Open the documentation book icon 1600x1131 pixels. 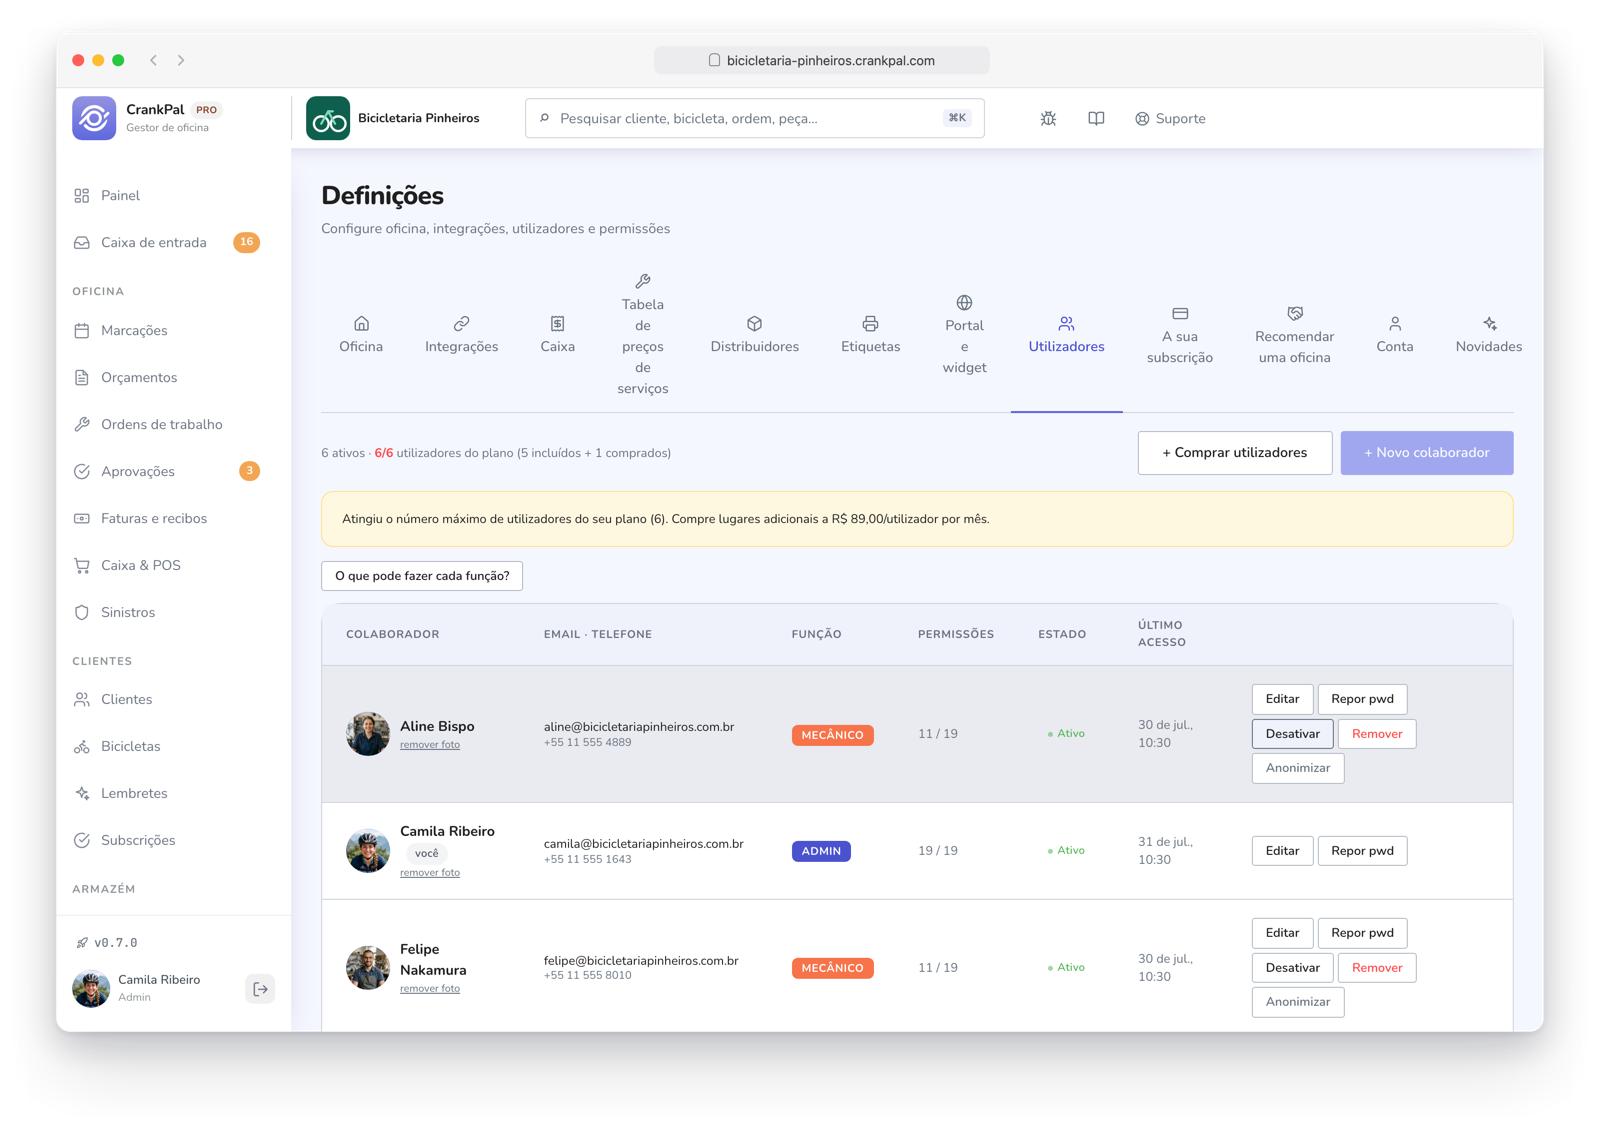1096,118
